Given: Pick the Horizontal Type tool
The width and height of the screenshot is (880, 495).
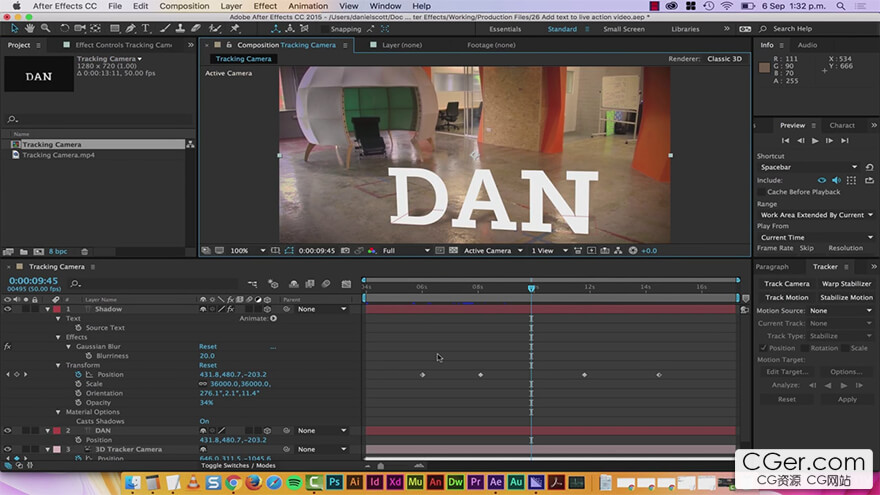Looking at the screenshot, I should coord(147,29).
